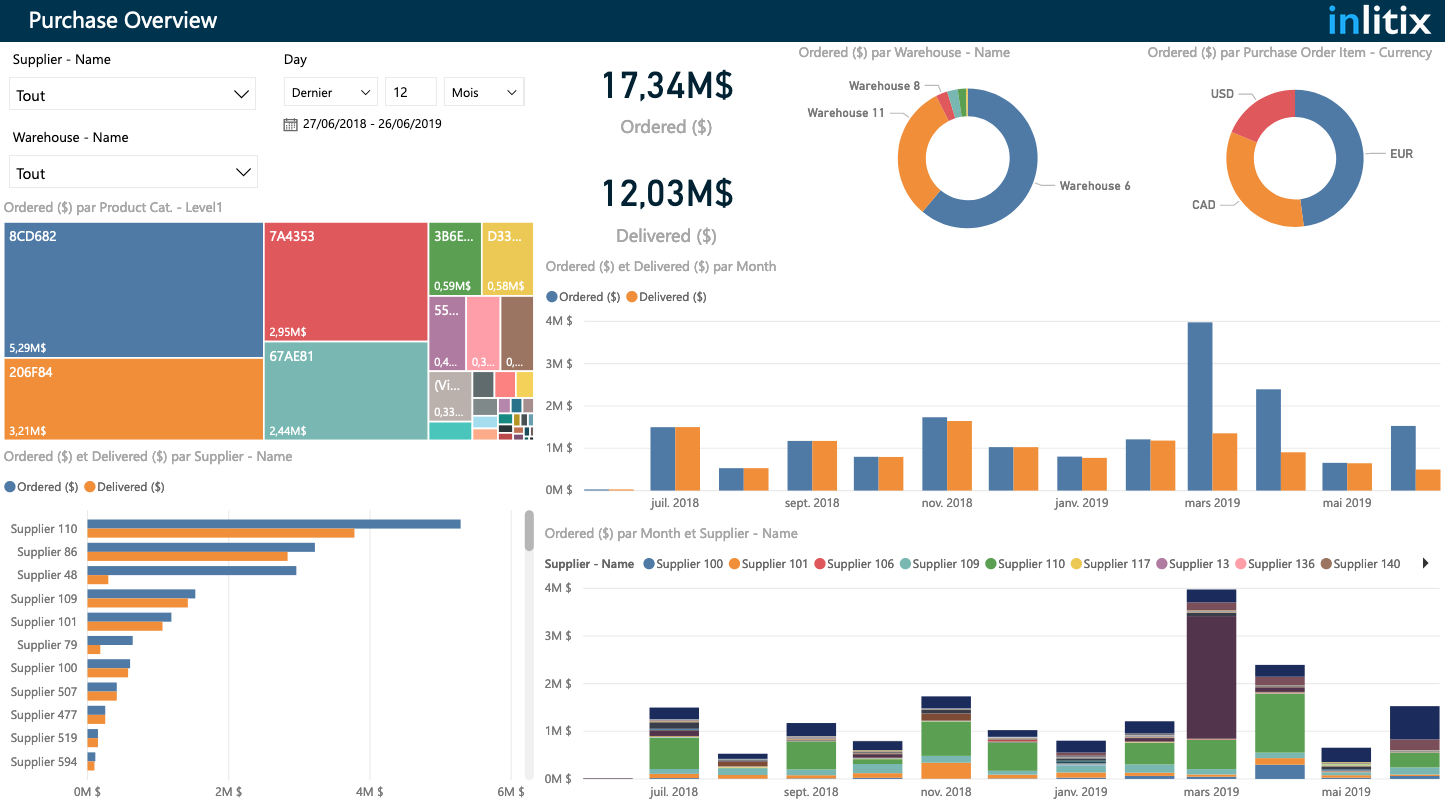The image size is (1445, 810).
Task: Click the Supplier 79 row label
Action: tap(47, 645)
